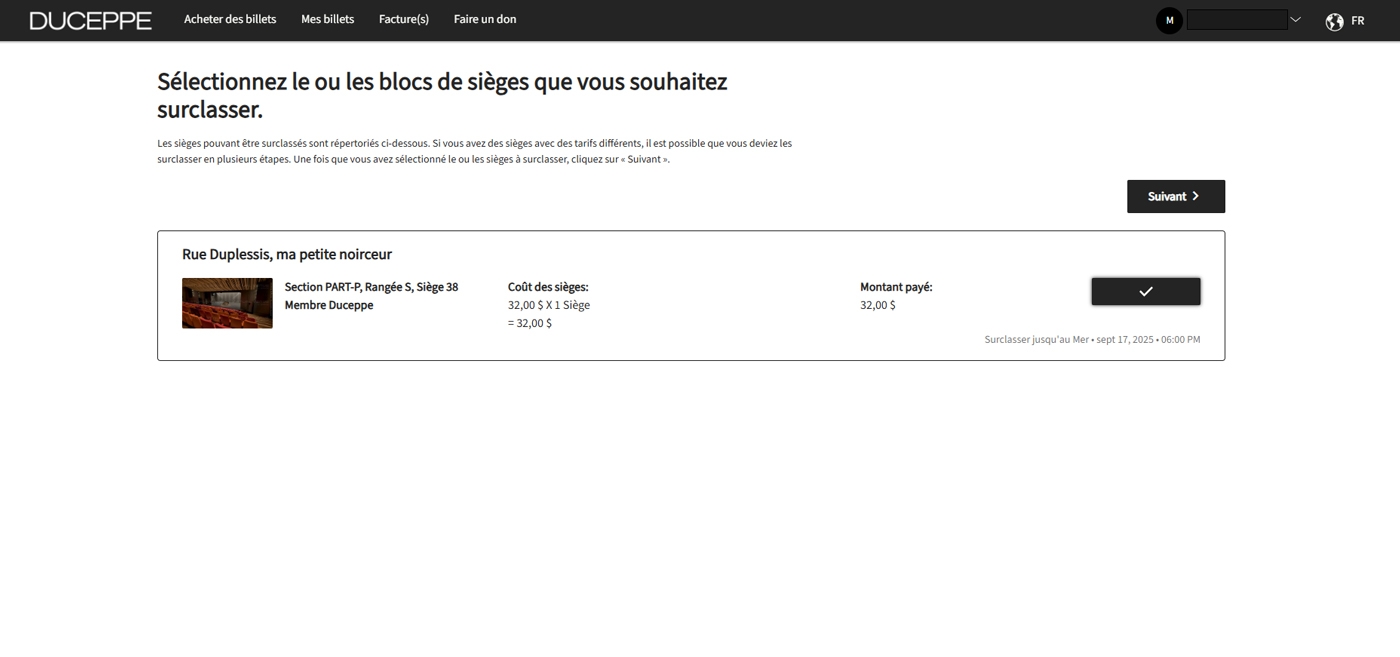The image size is (1400, 657).
Task: Click the theatre seats thumbnail image
Action: tap(227, 303)
